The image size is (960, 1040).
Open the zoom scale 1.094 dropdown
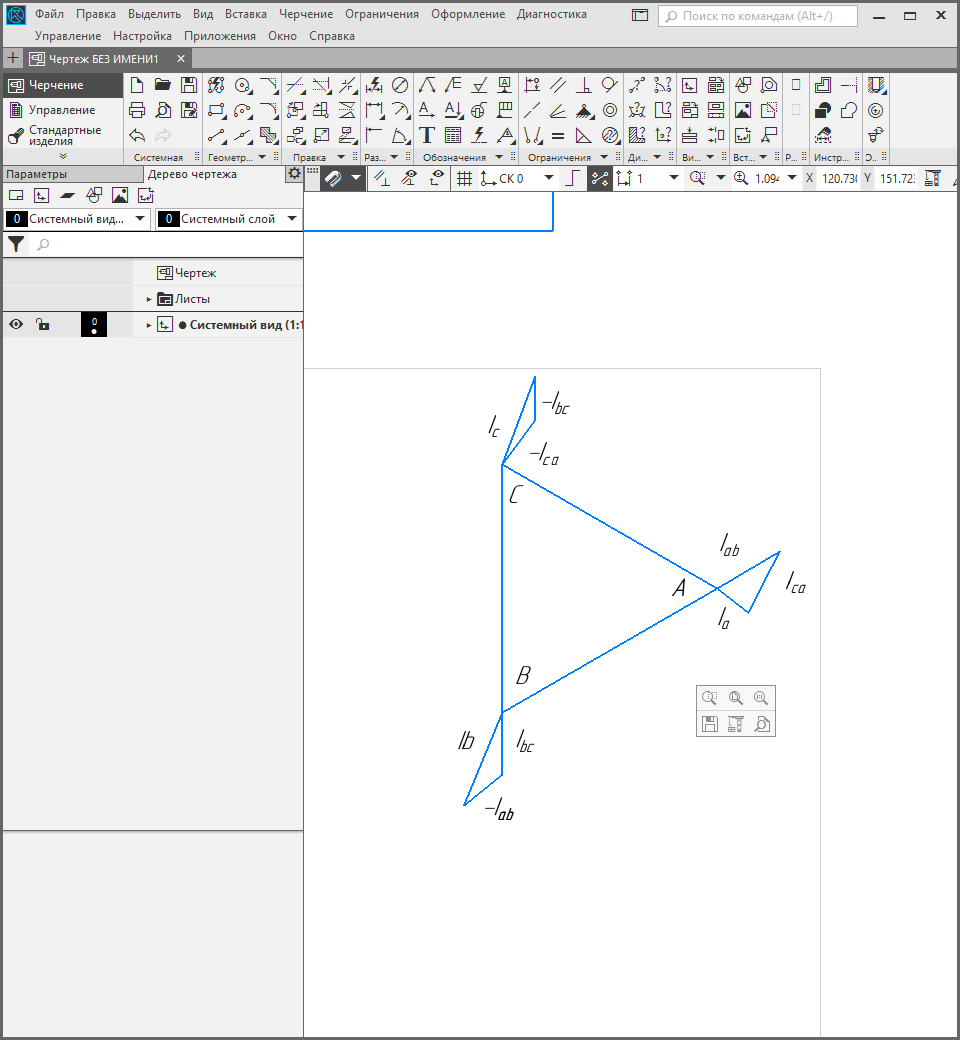click(792, 178)
